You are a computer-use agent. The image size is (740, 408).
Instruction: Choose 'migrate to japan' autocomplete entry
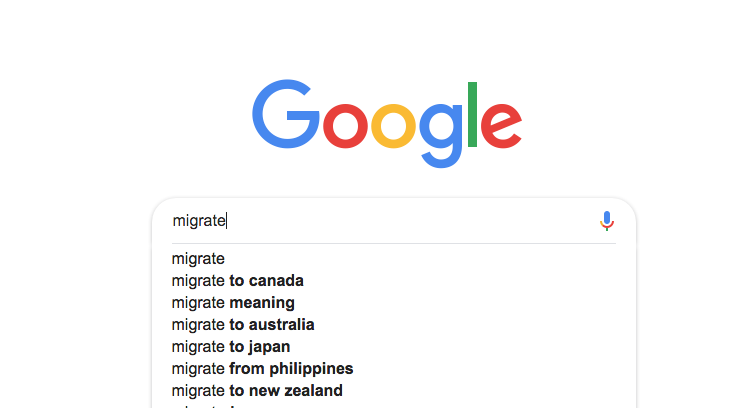tap(231, 346)
